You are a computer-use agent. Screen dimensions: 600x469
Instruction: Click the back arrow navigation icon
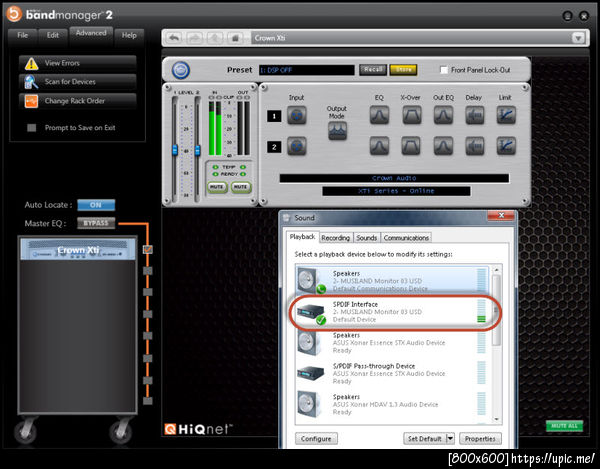click(x=174, y=38)
